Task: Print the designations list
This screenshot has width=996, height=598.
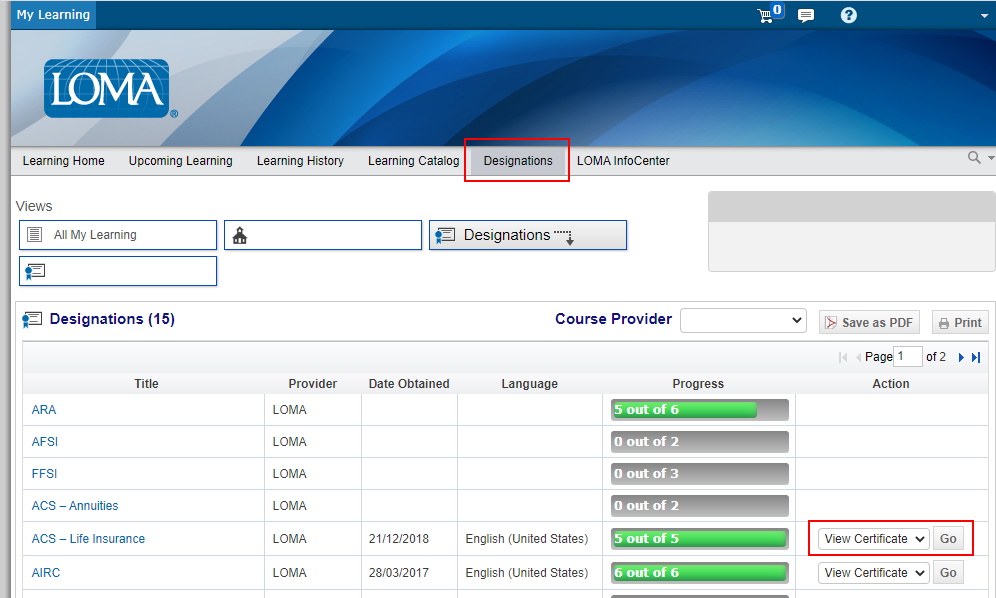Action: coord(960,323)
